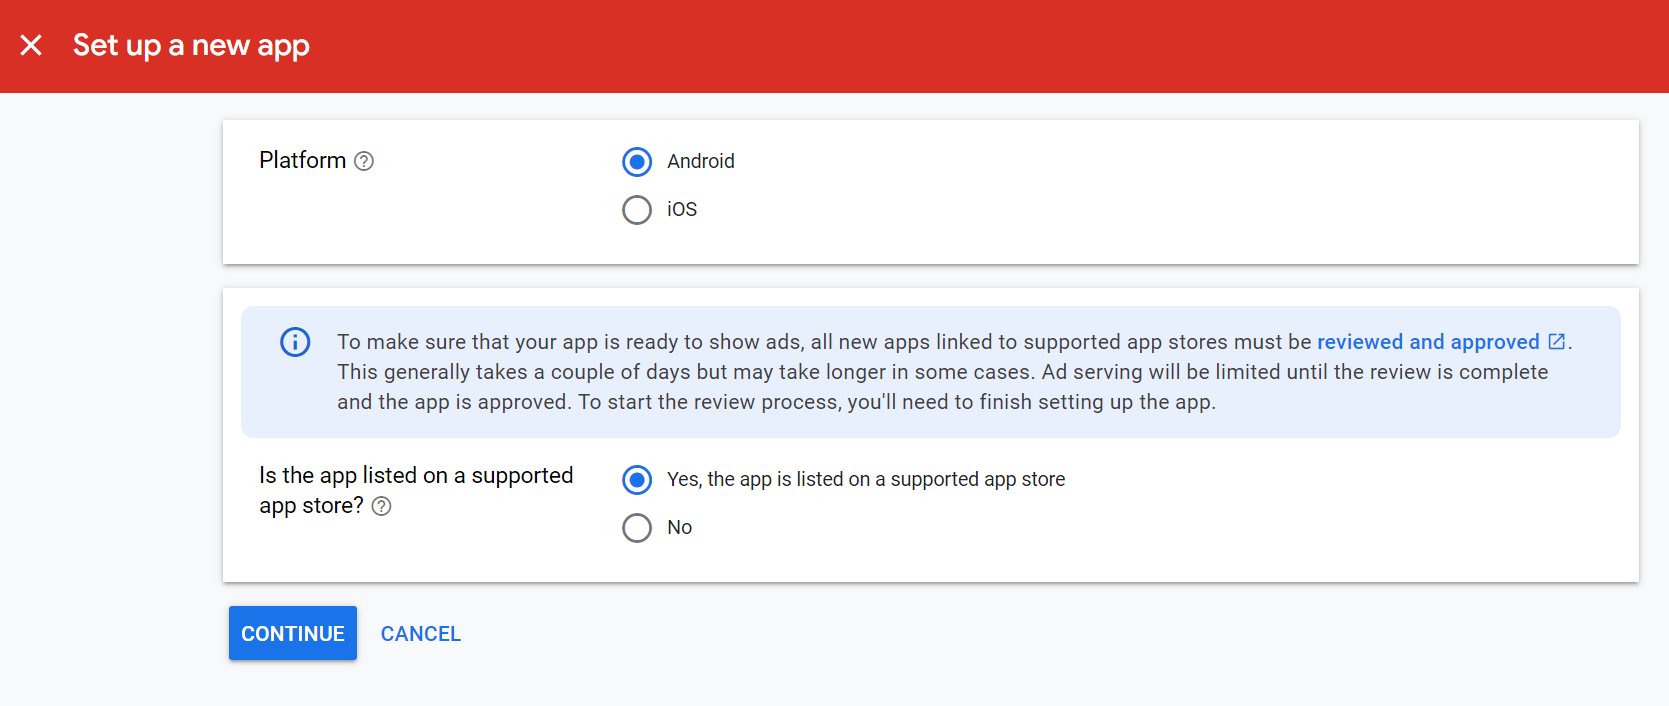The height and width of the screenshot is (706, 1669).
Task: Close the Set up a new app dialog
Action: 31,45
